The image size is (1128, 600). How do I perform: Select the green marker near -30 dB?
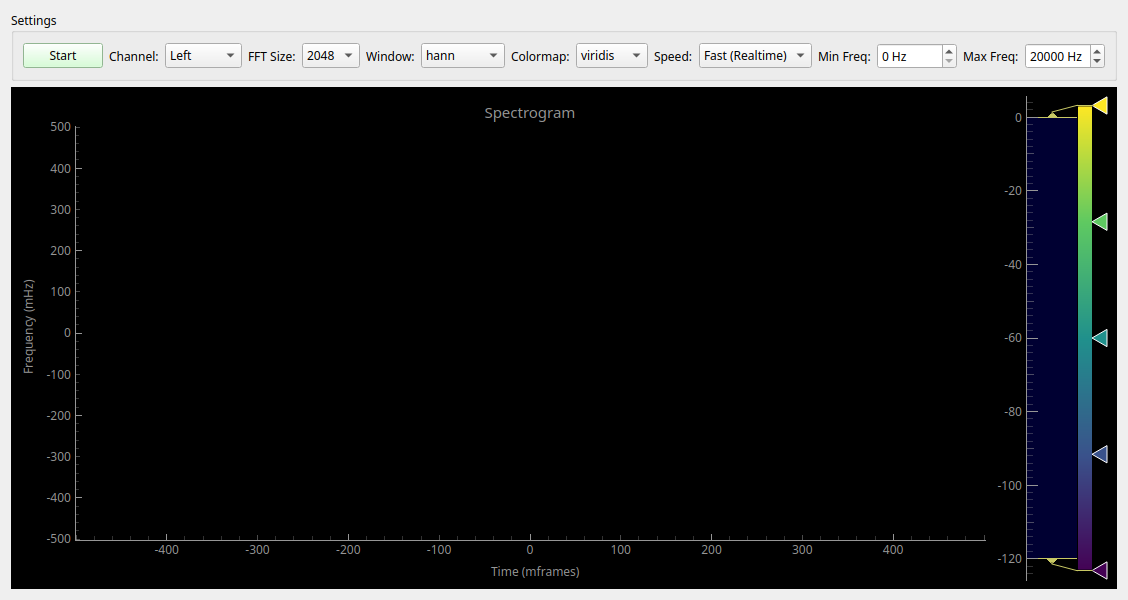[1100, 222]
